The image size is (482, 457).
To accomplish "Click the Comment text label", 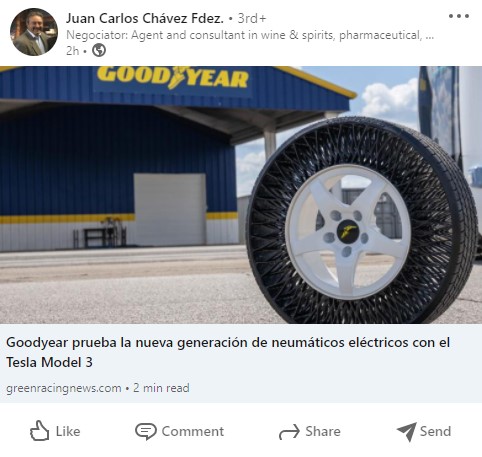I will tap(193, 431).
